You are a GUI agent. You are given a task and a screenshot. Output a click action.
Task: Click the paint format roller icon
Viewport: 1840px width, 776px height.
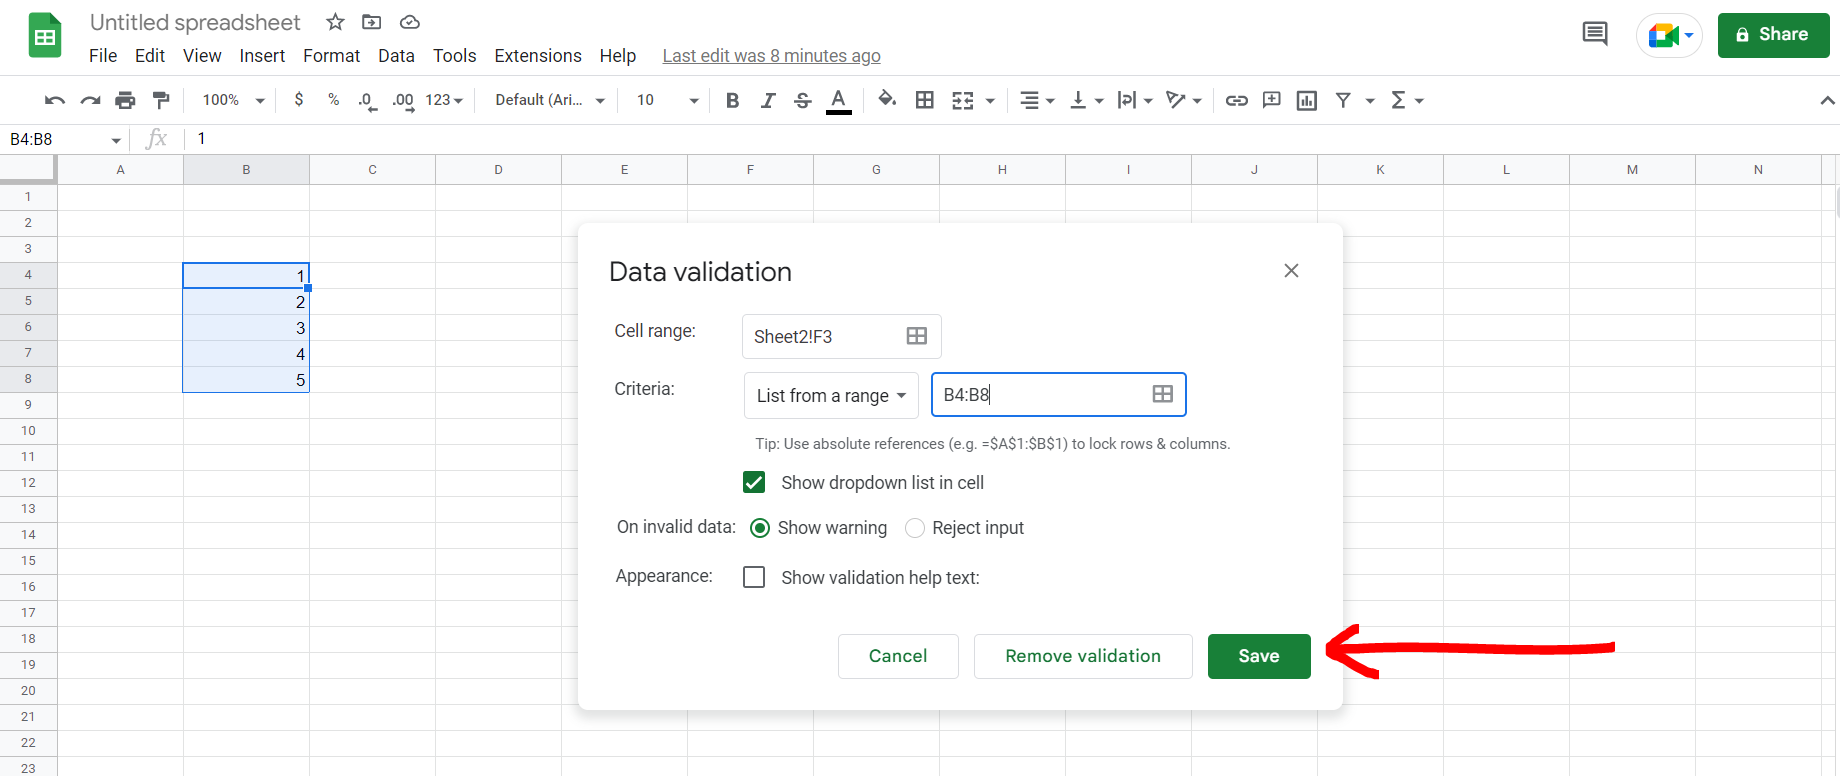click(x=160, y=100)
